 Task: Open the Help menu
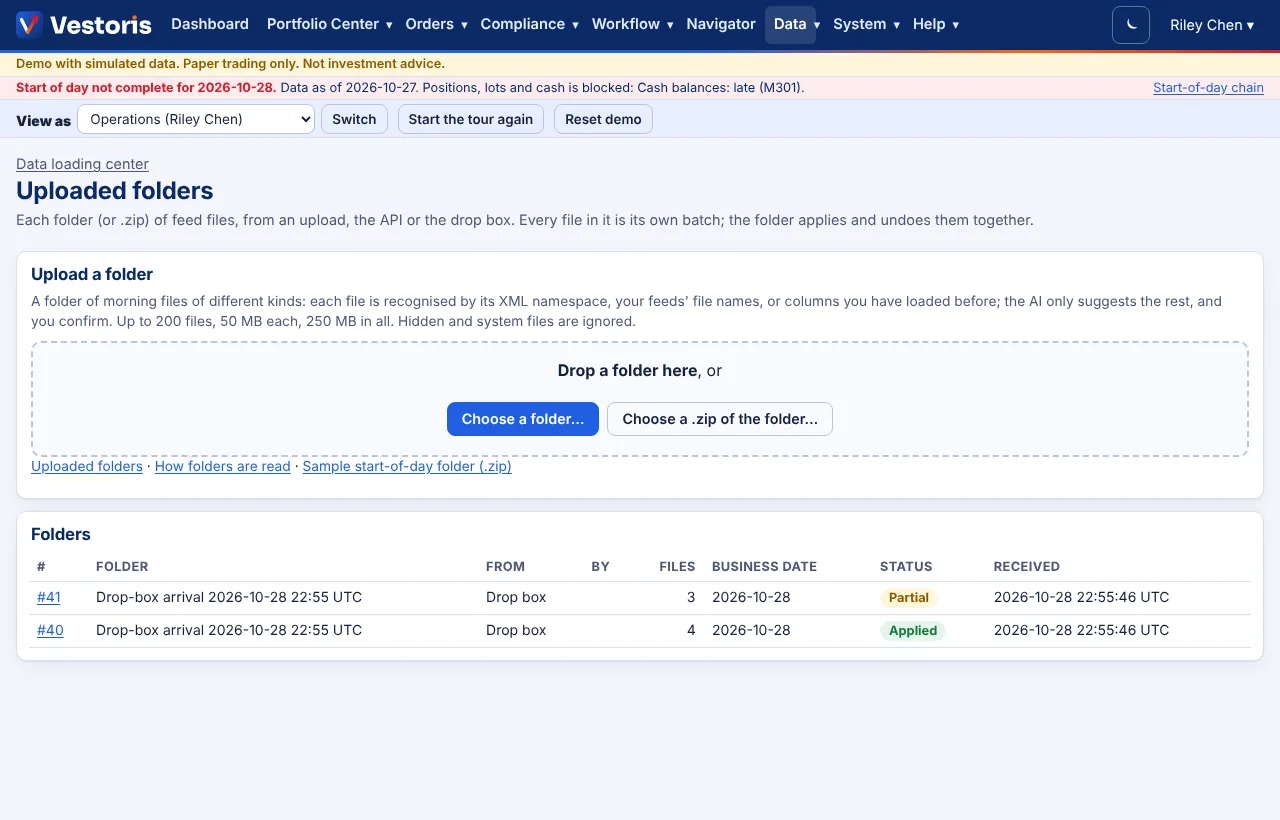[x=935, y=24]
